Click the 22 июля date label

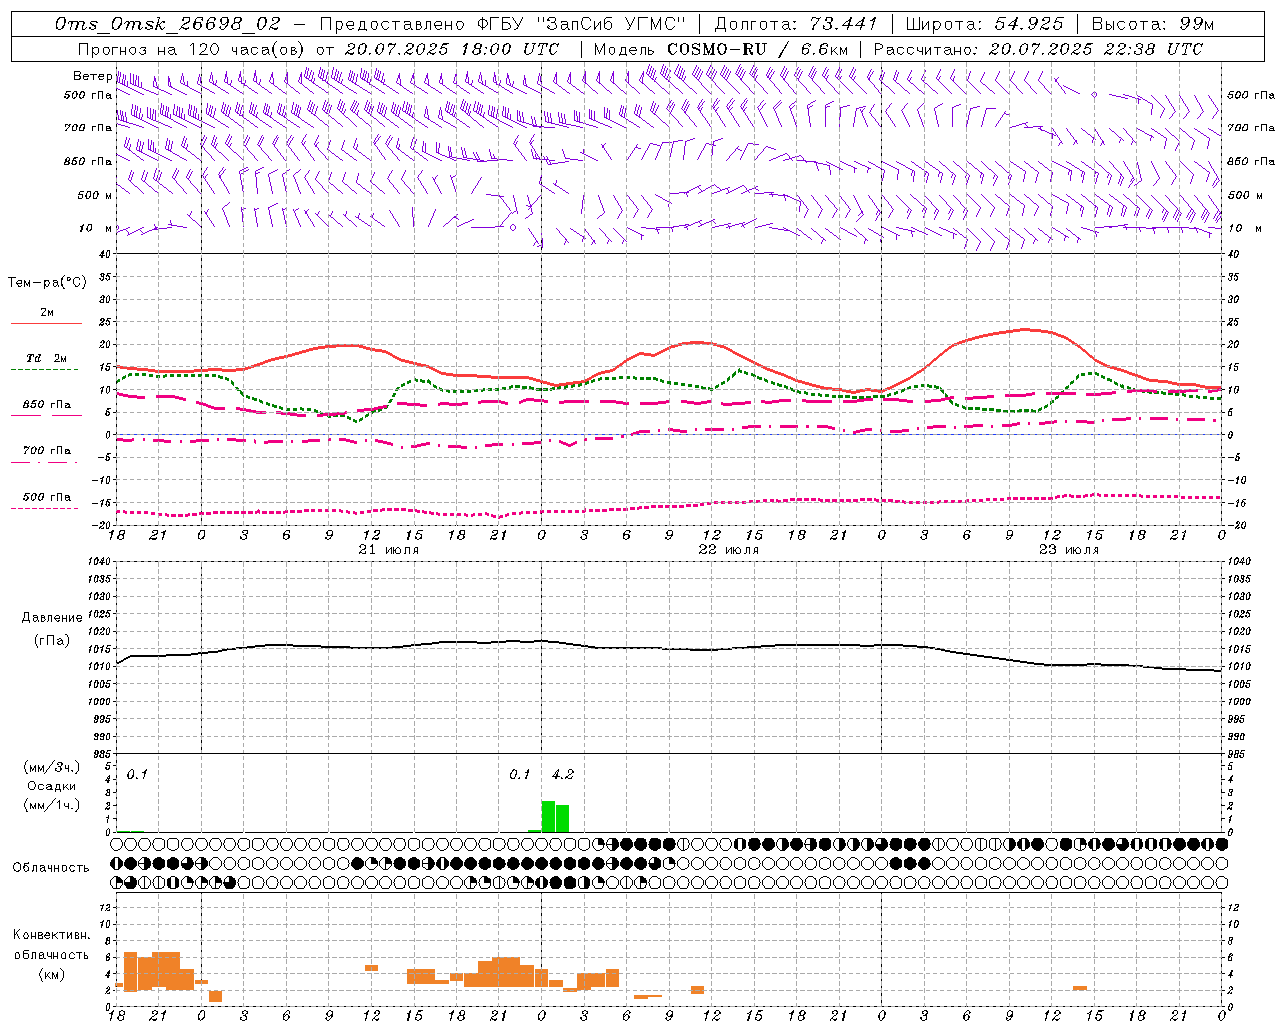click(729, 550)
